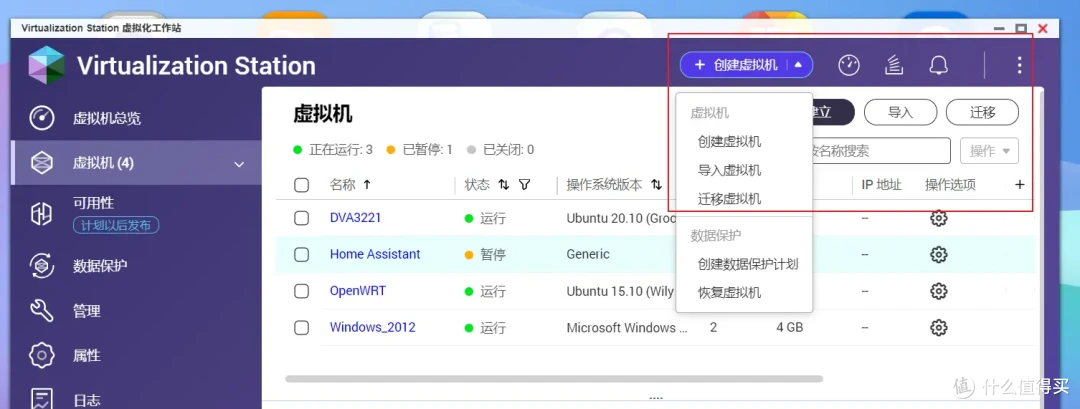Choose 创建虚拟机 from the dropdown menu
This screenshot has height=409, width=1080.
(x=729, y=142)
